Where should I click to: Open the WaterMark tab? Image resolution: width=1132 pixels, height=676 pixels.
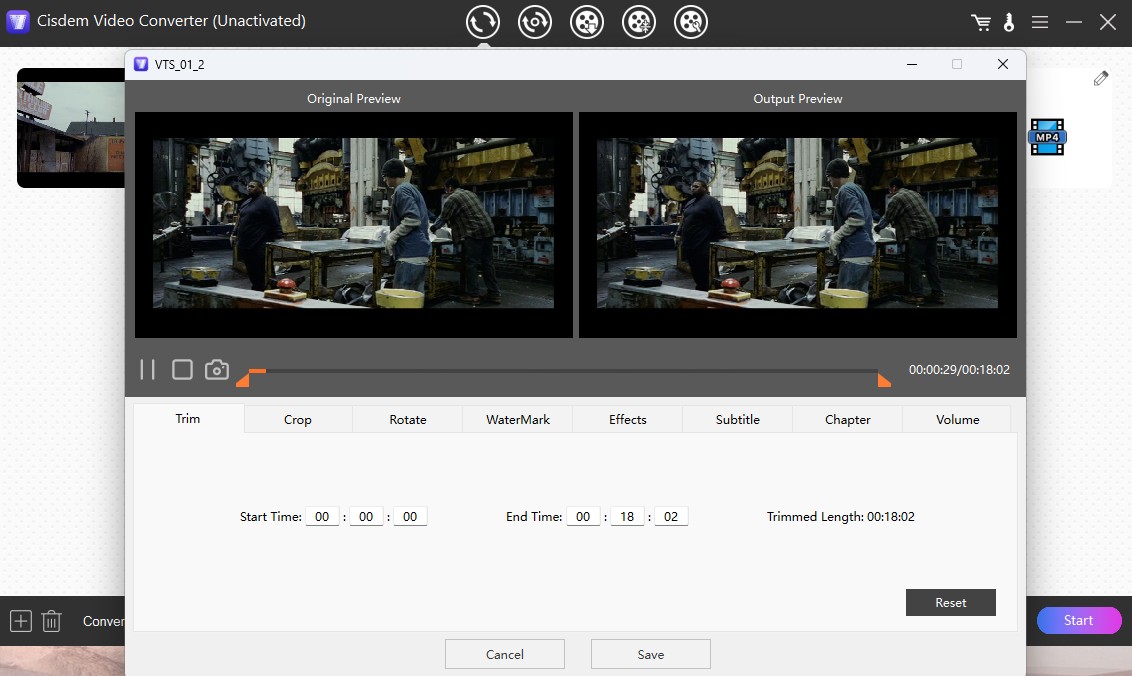[x=518, y=420]
